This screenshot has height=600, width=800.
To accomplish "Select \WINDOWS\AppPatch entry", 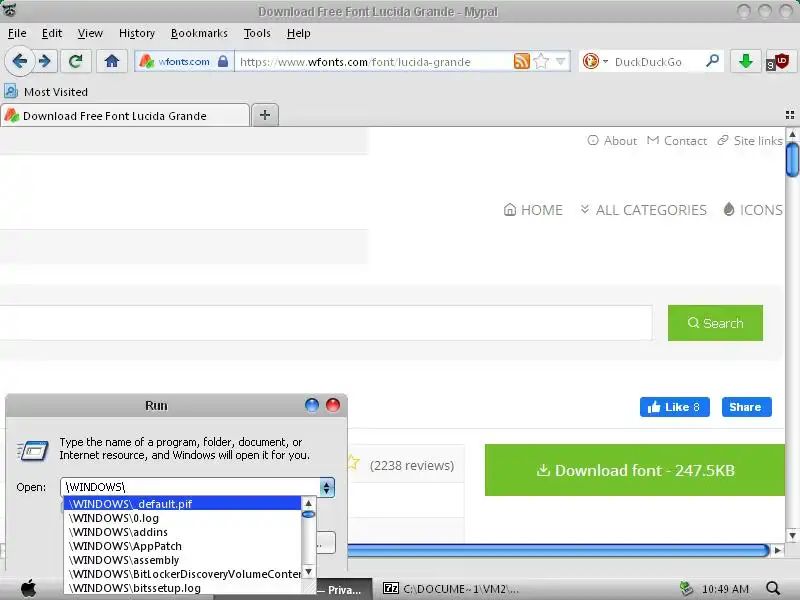I will 183,546.
